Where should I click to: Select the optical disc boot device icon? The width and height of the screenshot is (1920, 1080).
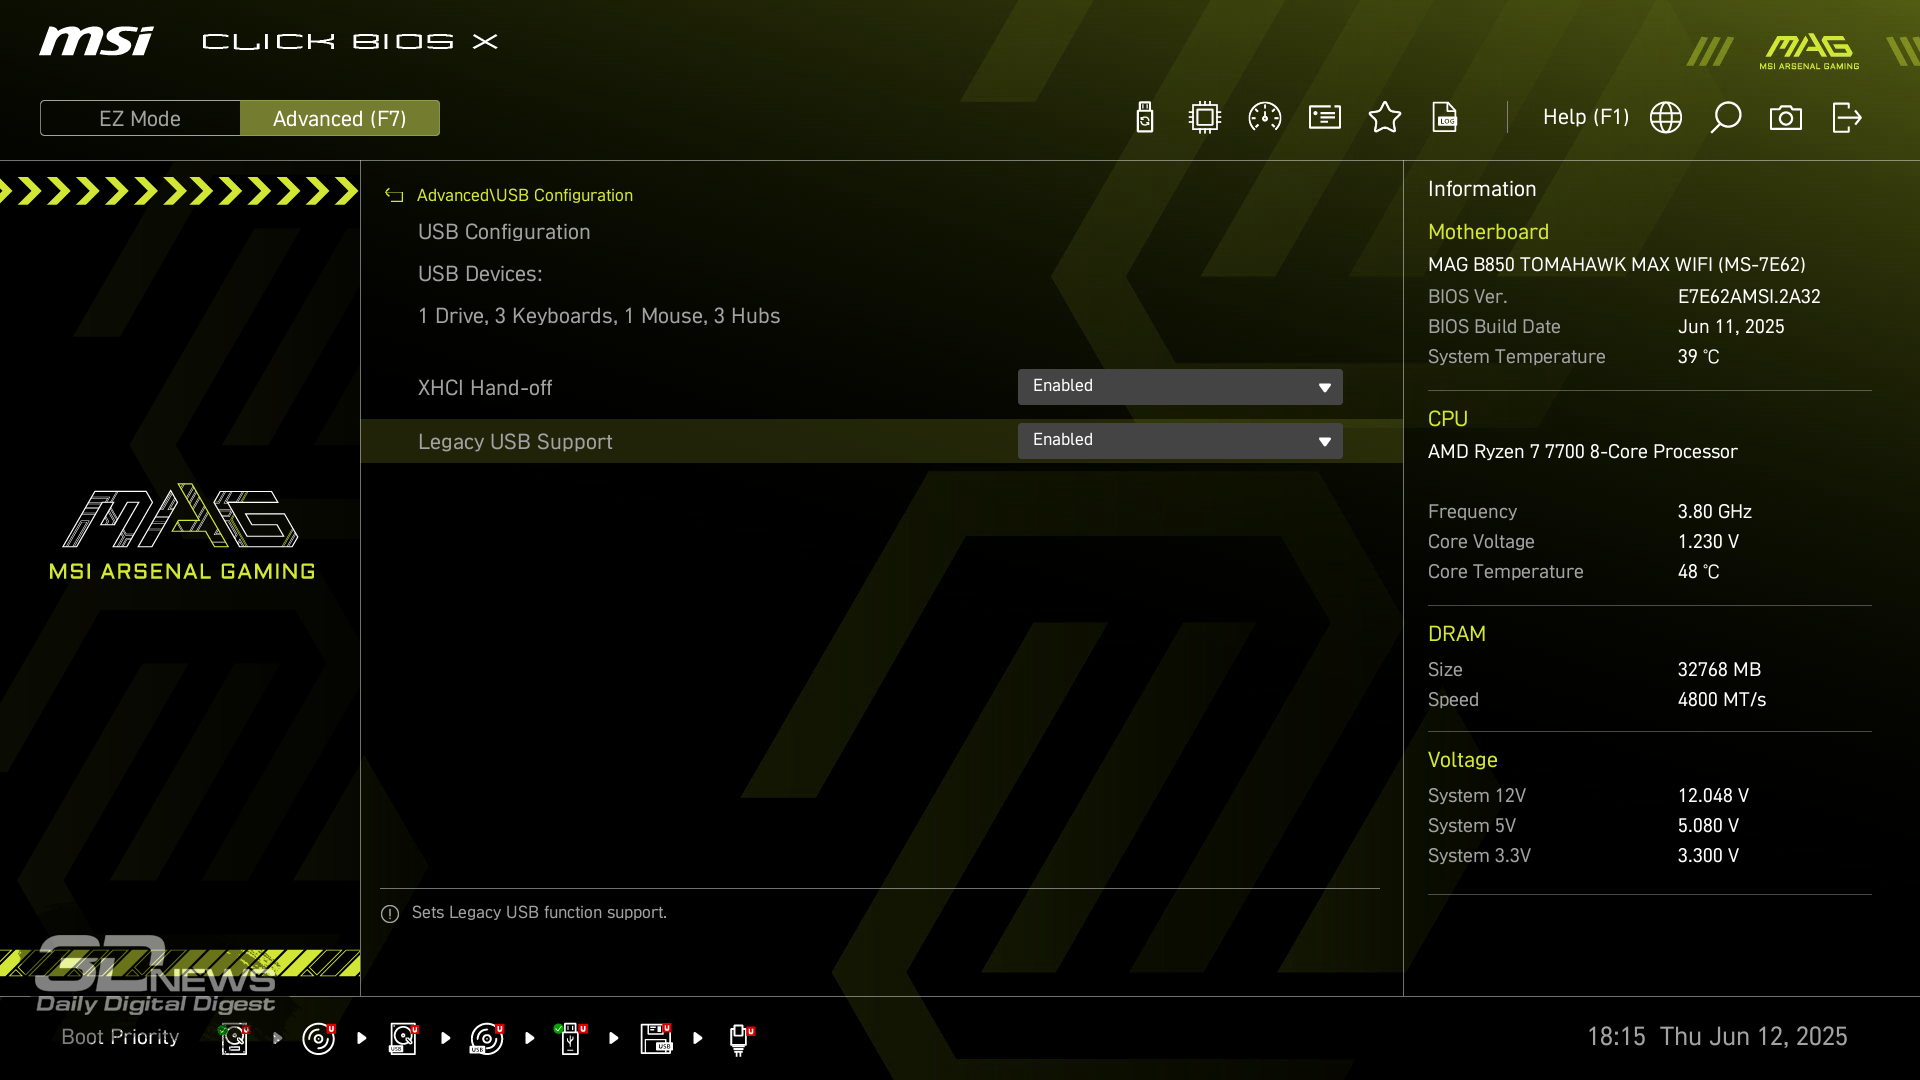pyautogui.click(x=319, y=1038)
